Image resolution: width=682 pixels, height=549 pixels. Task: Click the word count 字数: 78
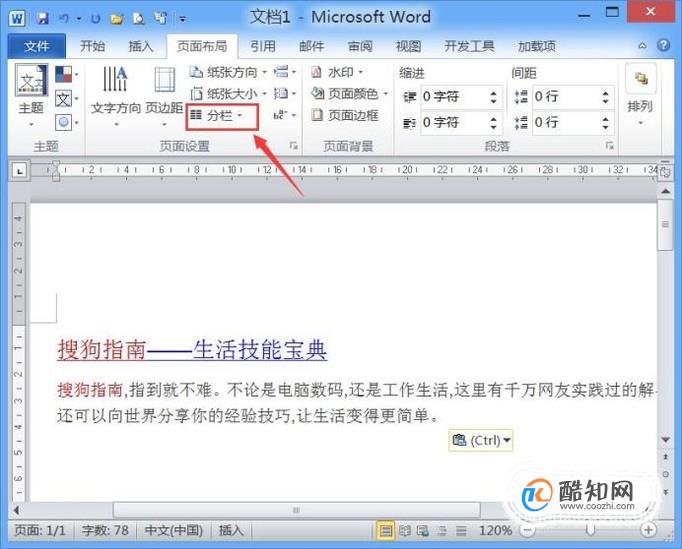point(105,530)
